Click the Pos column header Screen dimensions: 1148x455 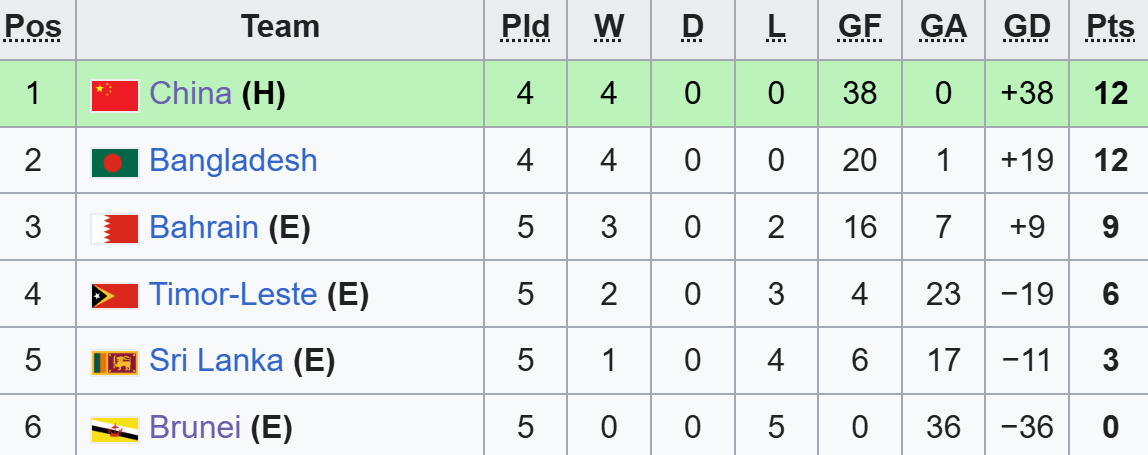tap(33, 27)
